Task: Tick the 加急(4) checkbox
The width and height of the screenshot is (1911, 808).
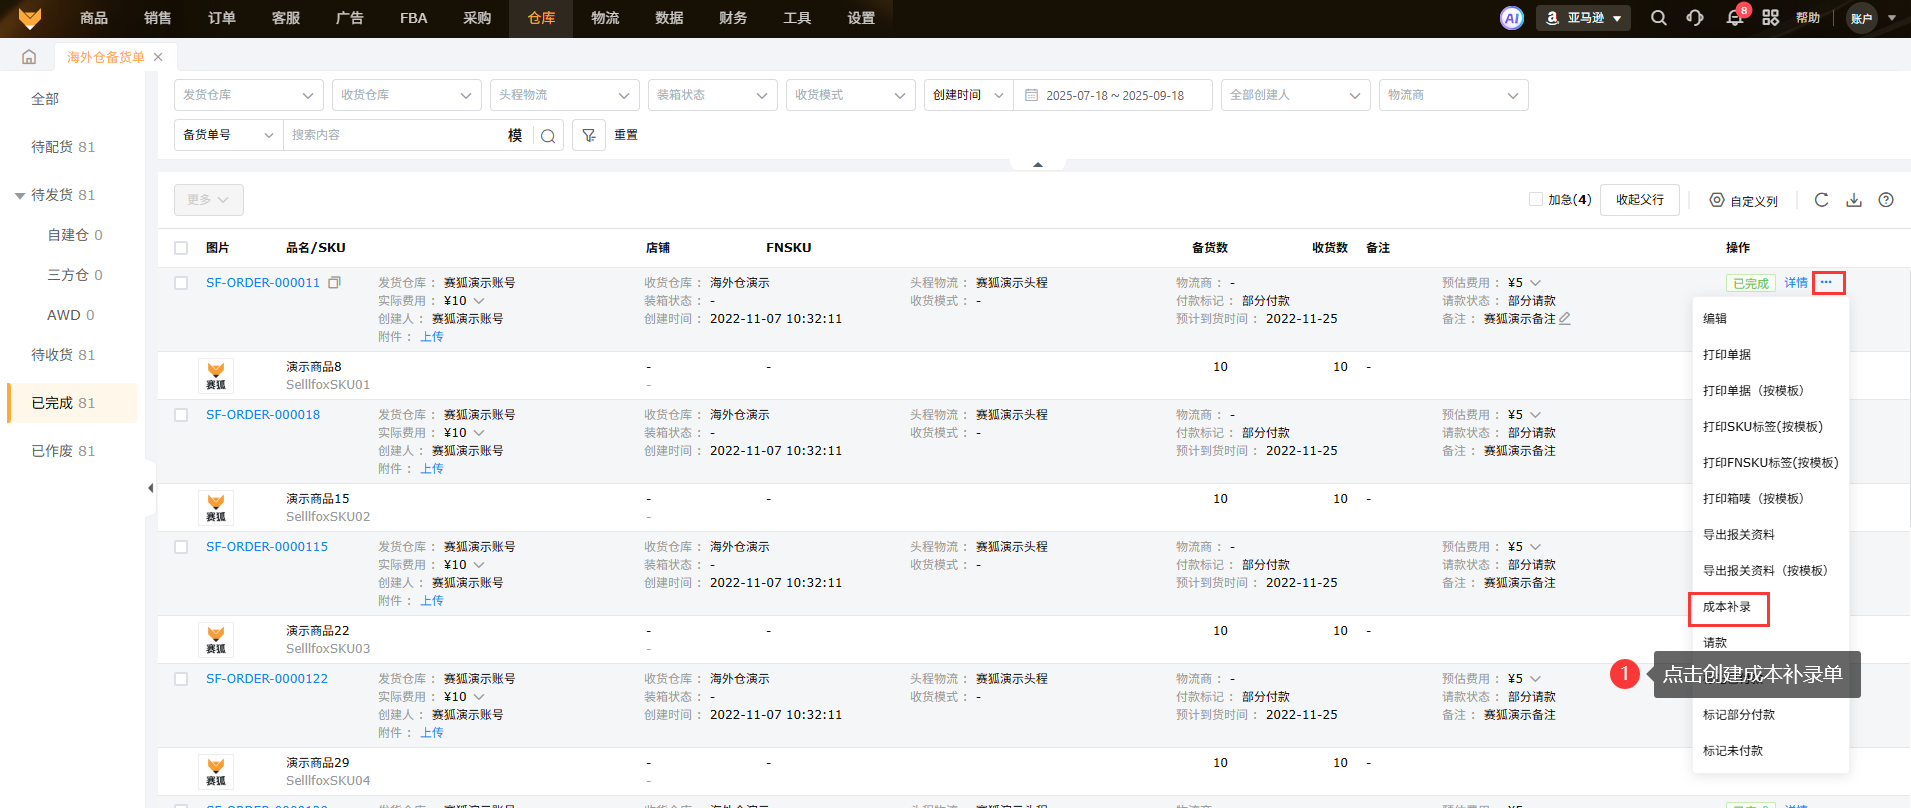Action: tap(1535, 200)
